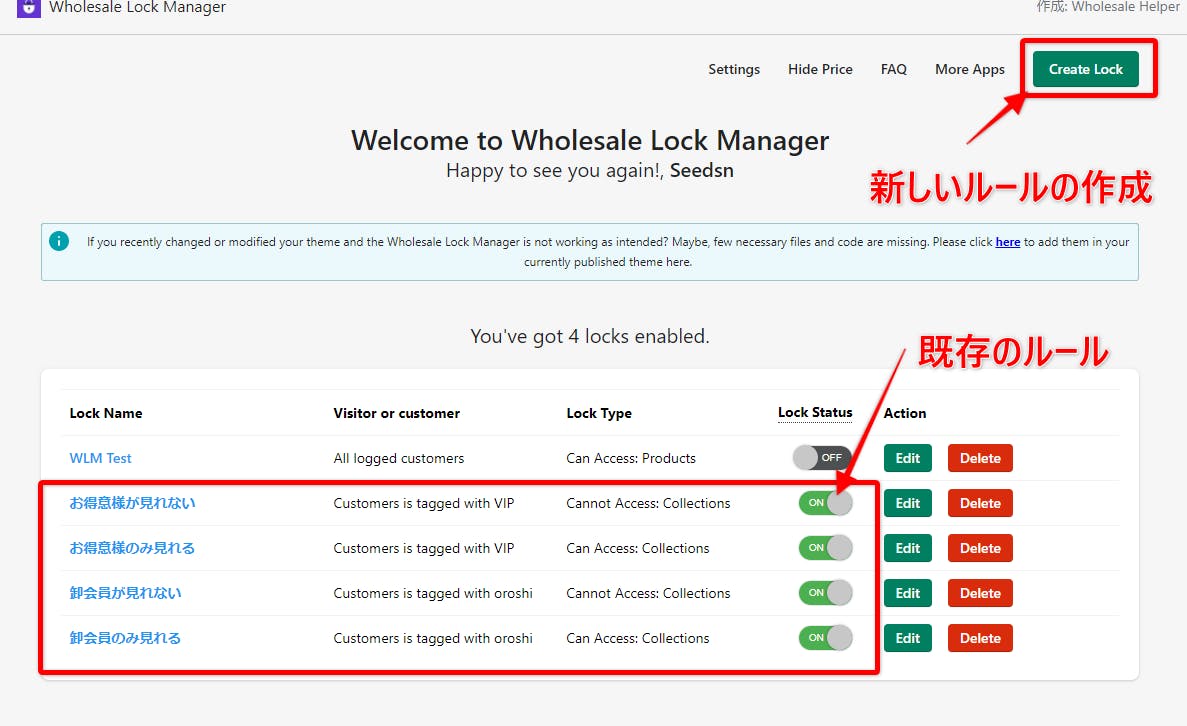Click the Visitor or customer column header
The width and height of the screenshot is (1187, 726).
coord(397,413)
